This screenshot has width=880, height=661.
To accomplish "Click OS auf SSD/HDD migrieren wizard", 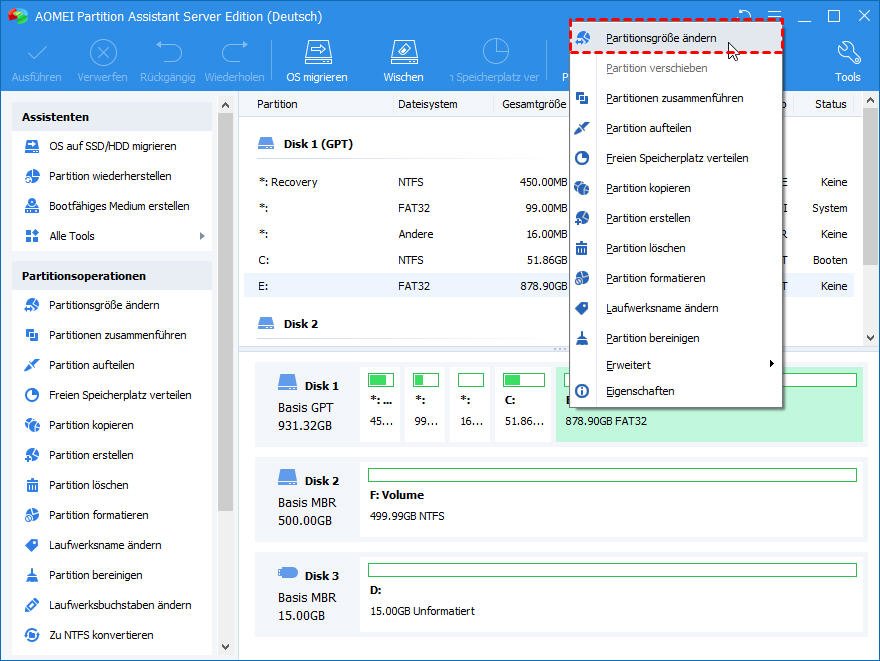I will pos(112,146).
